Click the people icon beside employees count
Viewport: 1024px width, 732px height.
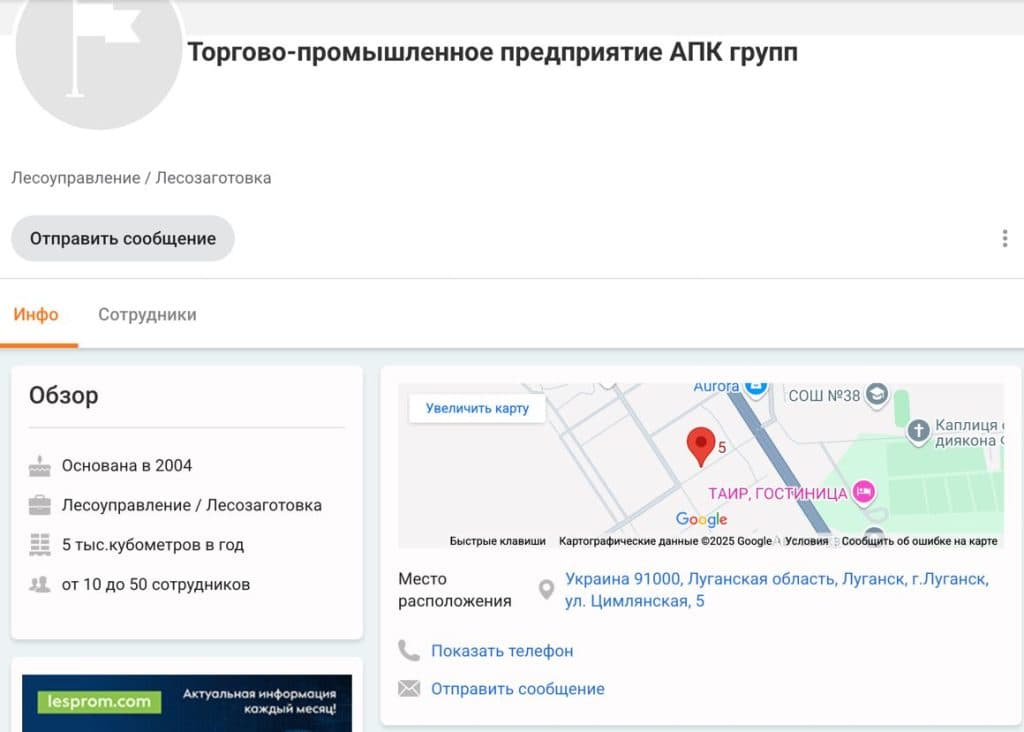click(x=40, y=585)
